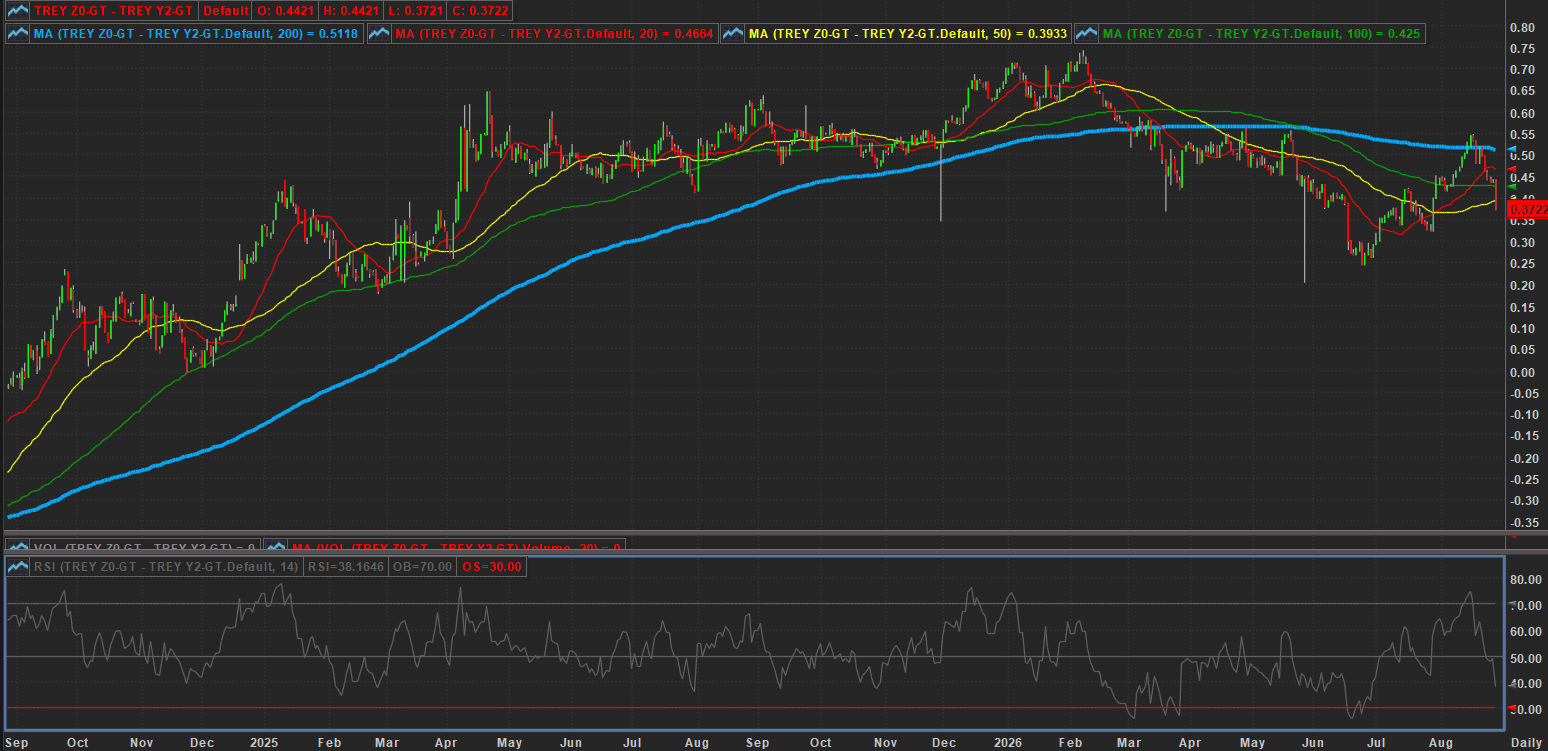Click the 0.00 level on the price axis
The image size is (1548, 751).
click(1524, 372)
